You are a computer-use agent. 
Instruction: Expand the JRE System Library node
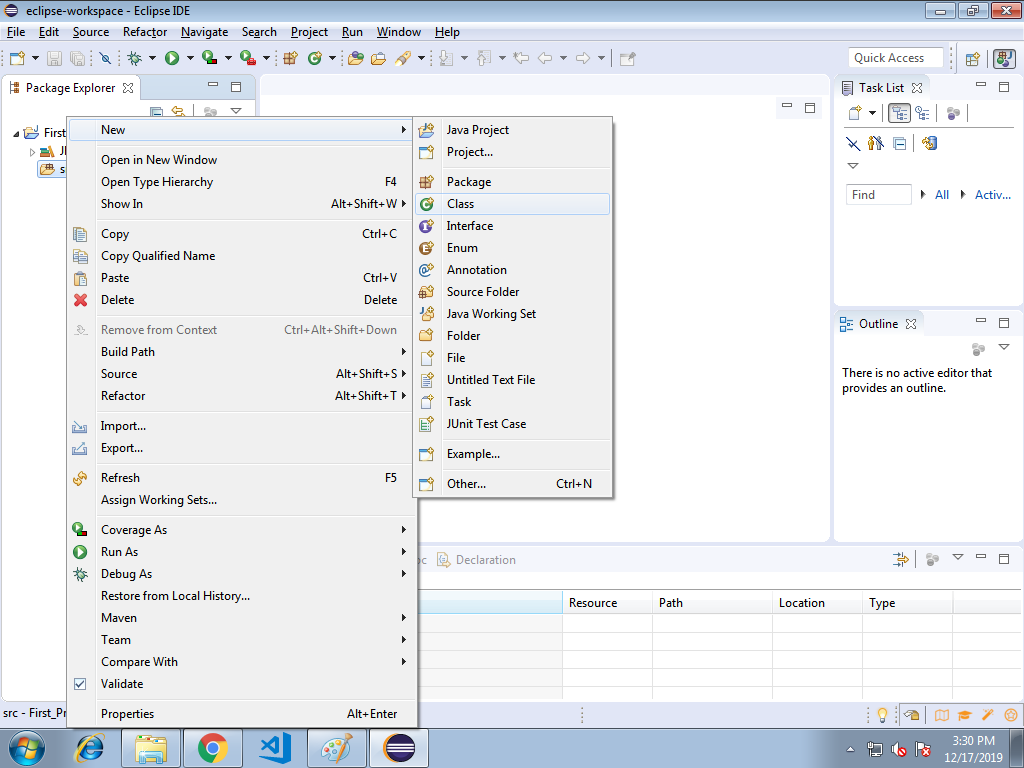point(32,152)
